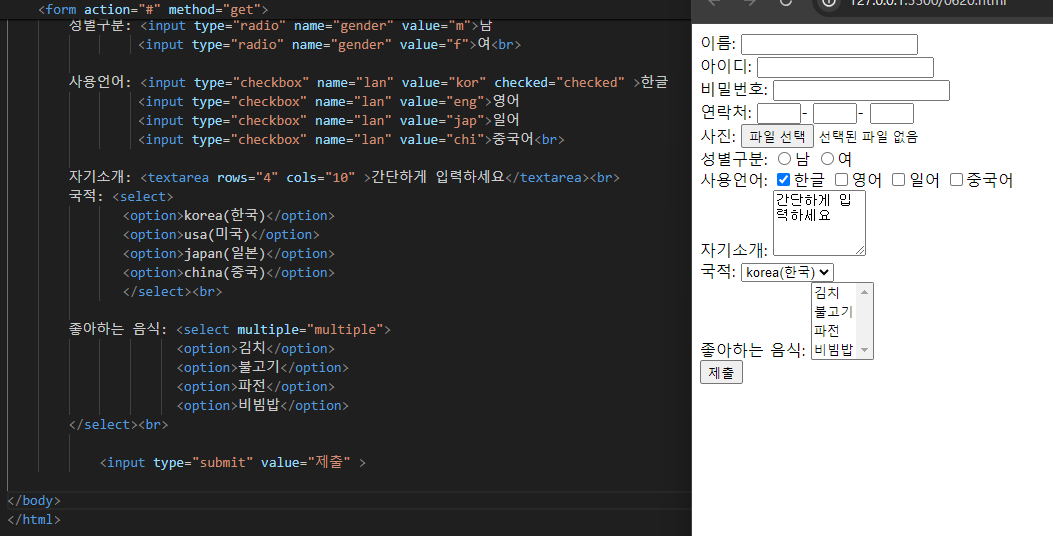Uncheck the 한글 language checkbox
The height and width of the screenshot is (536, 1053).
pyautogui.click(x=783, y=179)
